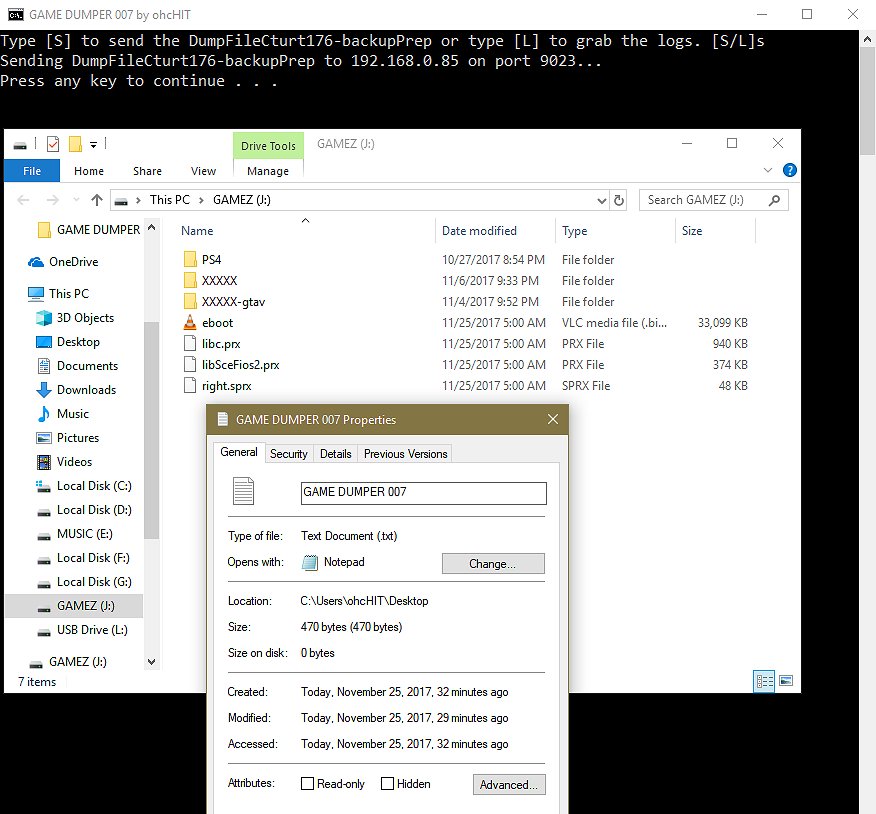This screenshot has width=876, height=814.
Task: Click the libc.prx file icon
Action: click(x=190, y=343)
